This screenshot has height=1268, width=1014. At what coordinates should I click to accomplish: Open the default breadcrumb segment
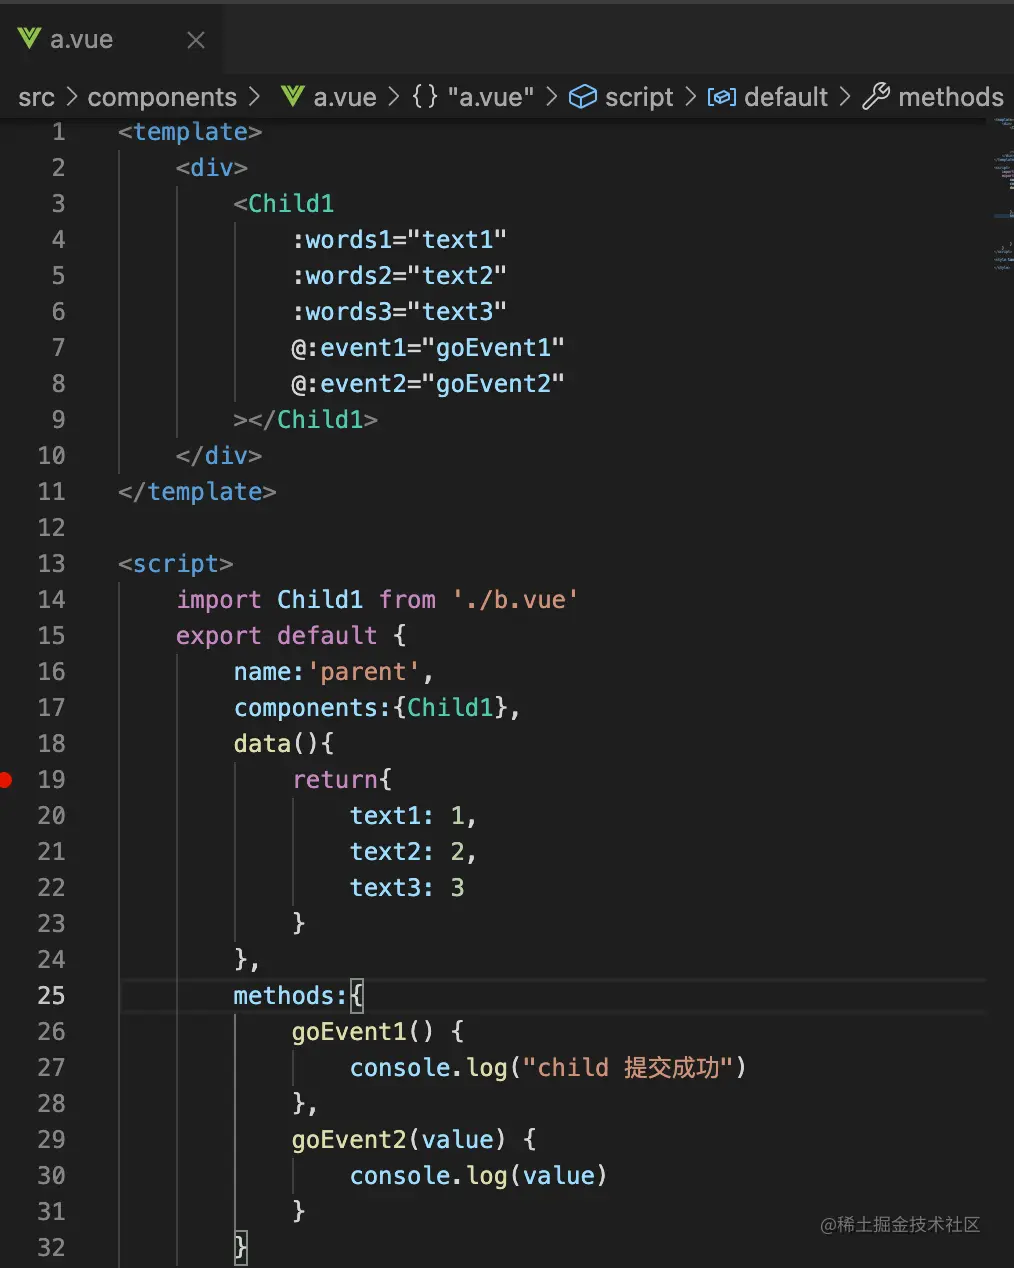click(x=786, y=97)
